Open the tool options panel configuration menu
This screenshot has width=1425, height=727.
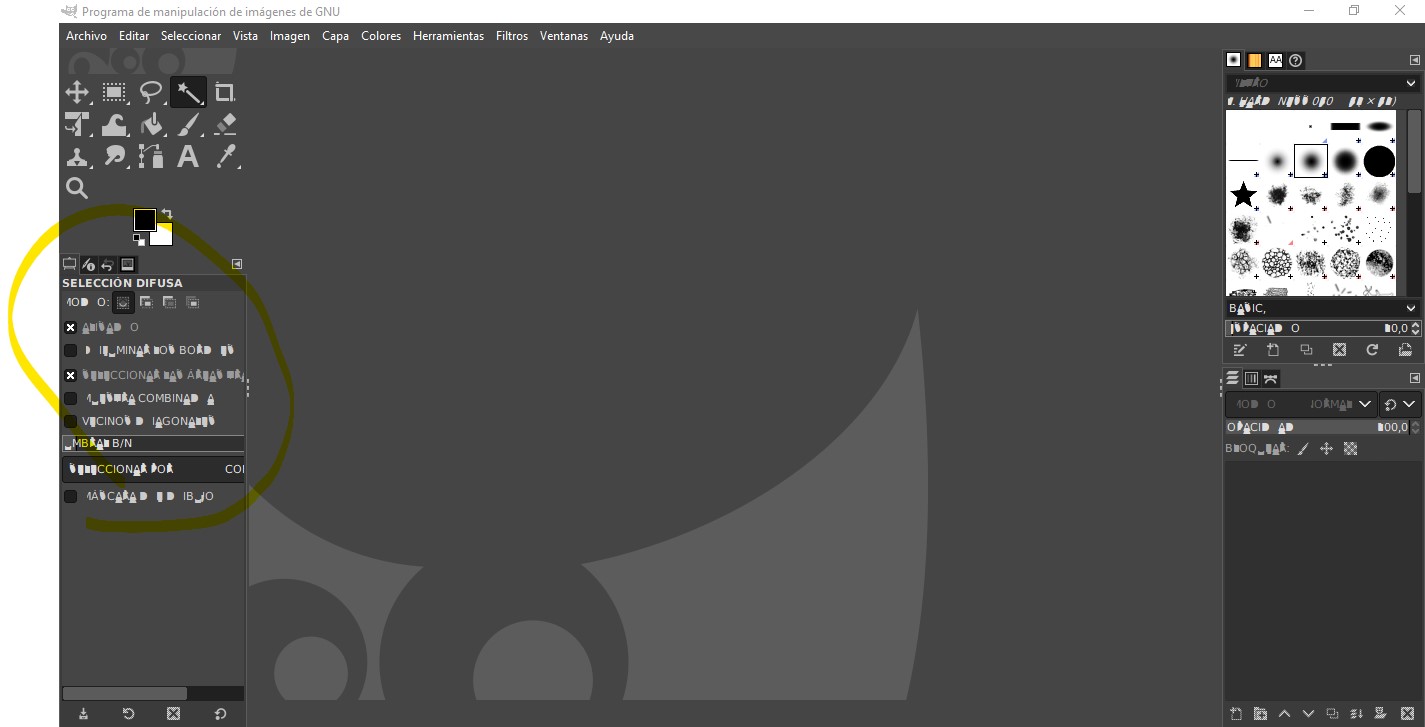click(237, 264)
